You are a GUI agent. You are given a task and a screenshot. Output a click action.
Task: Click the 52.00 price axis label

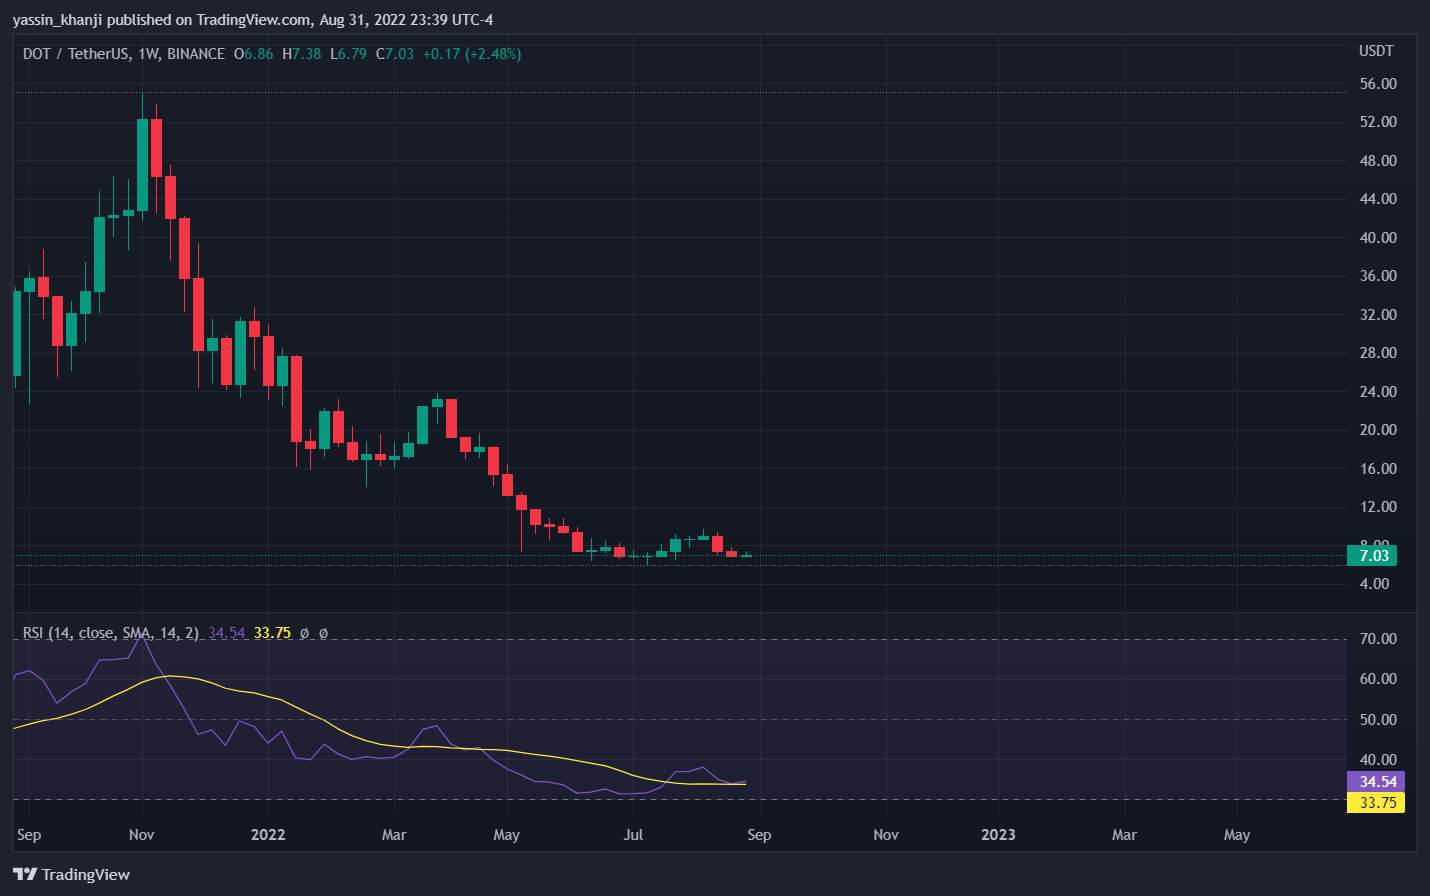click(x=1378, y=122)
